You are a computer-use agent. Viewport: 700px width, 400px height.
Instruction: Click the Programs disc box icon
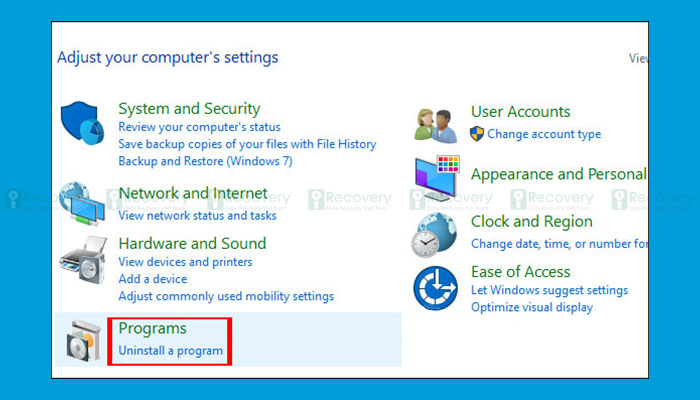[83, 341]
